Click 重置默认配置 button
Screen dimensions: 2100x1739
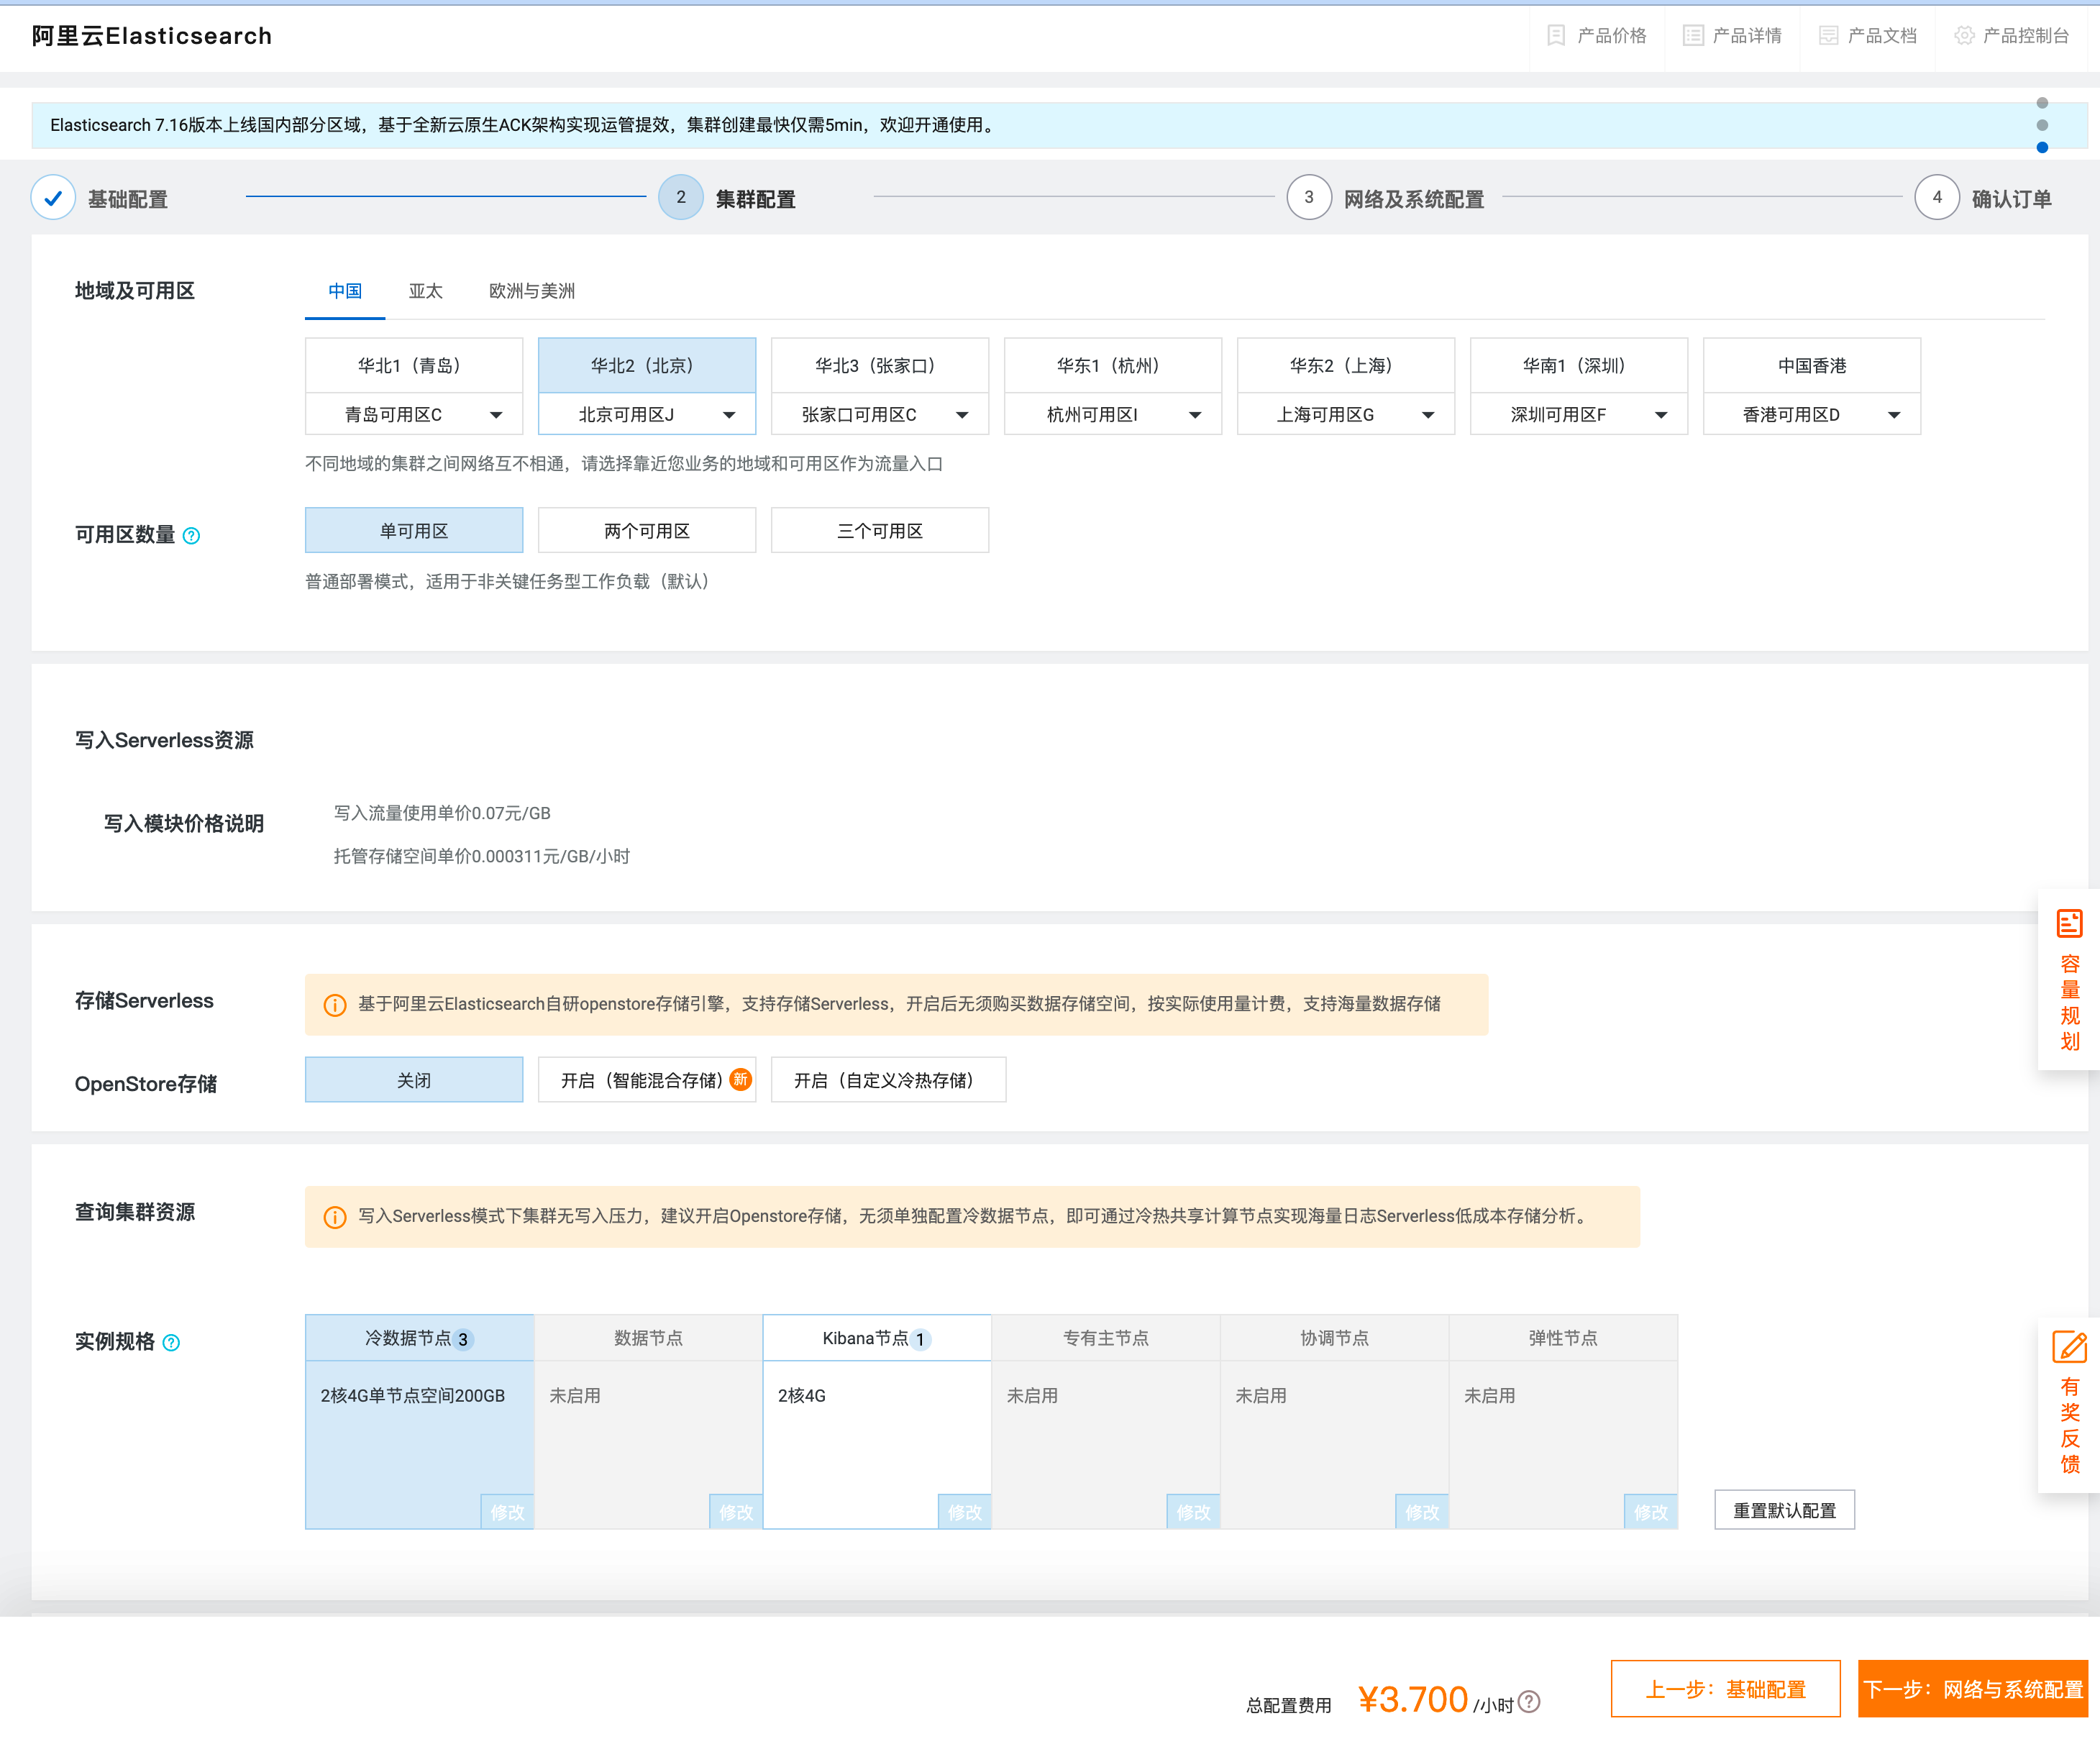pyautogui.click(x=1784, y=1510)
